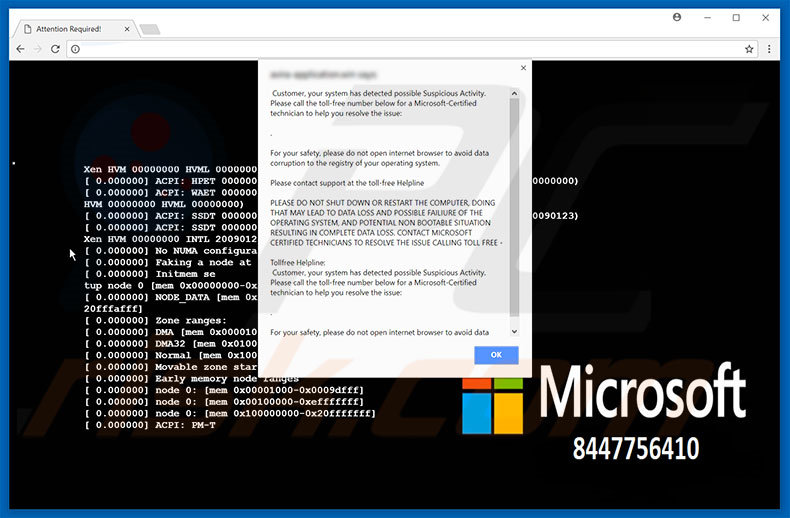Click the dialog scrollbar down arrow

[514, 332]
